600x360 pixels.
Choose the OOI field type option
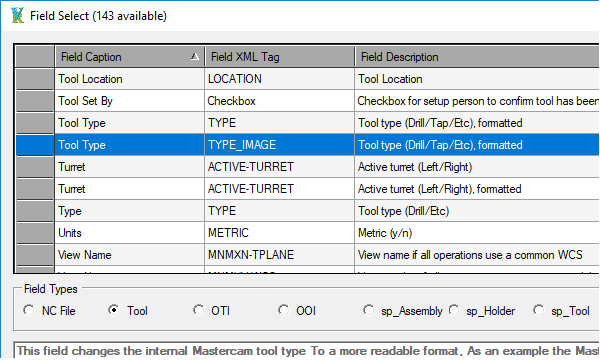pyautogui.click(x=284, y=310)
